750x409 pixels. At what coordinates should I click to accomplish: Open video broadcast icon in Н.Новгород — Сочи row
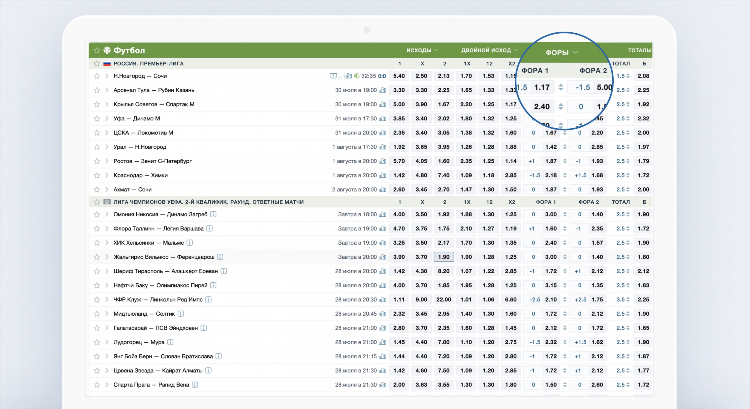(x=333, y=76)
